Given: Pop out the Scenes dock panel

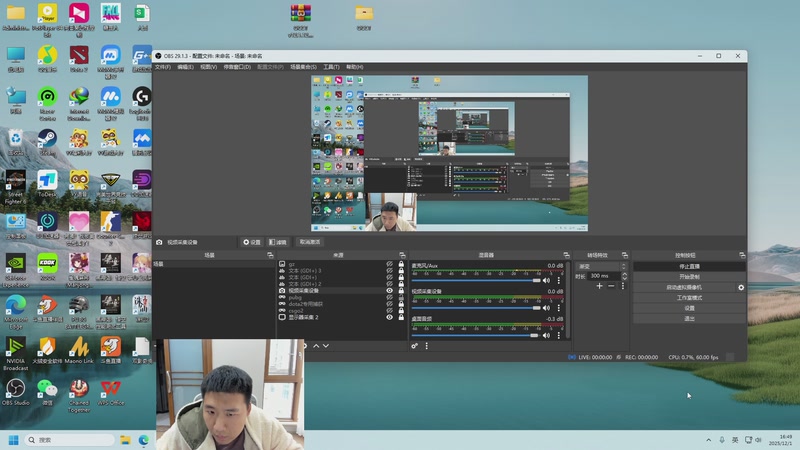Looking at the screenshot, I should pyautogui.click(x=270, y=255).
